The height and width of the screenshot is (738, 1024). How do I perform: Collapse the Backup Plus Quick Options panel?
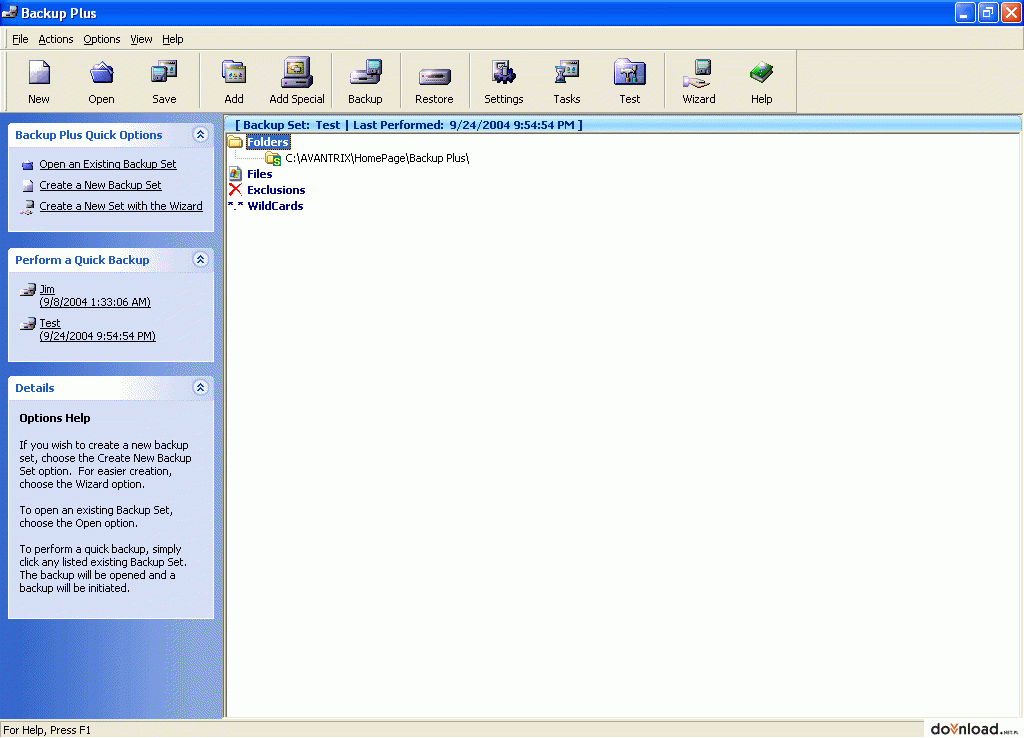point(200,135)
